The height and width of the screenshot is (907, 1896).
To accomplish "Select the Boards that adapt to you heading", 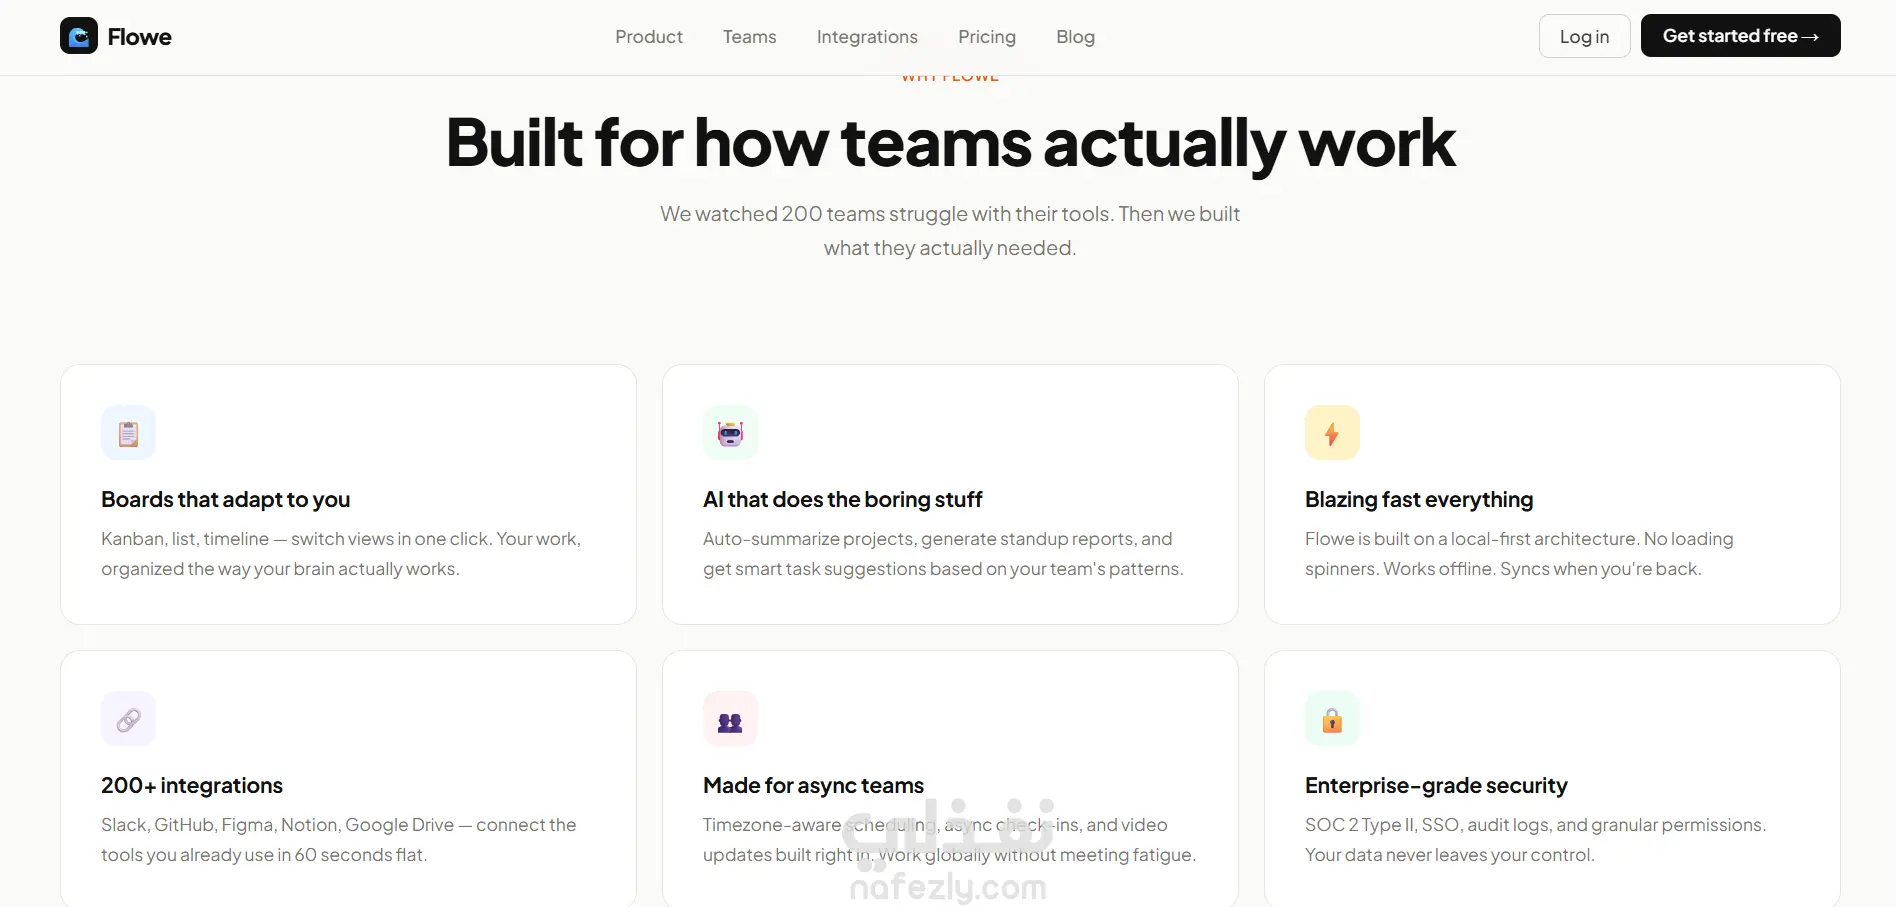I will click(226, 500).
